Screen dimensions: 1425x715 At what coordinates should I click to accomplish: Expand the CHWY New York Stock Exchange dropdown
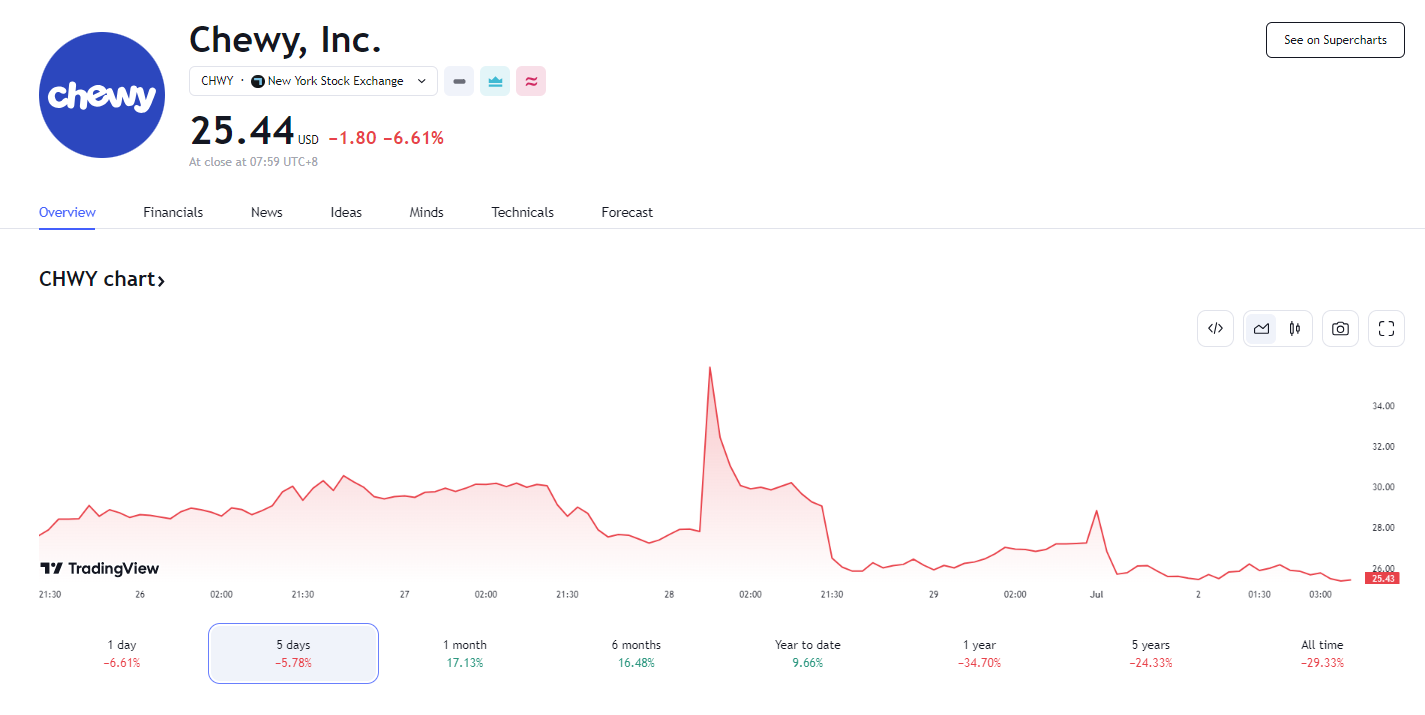click(313, 81)
